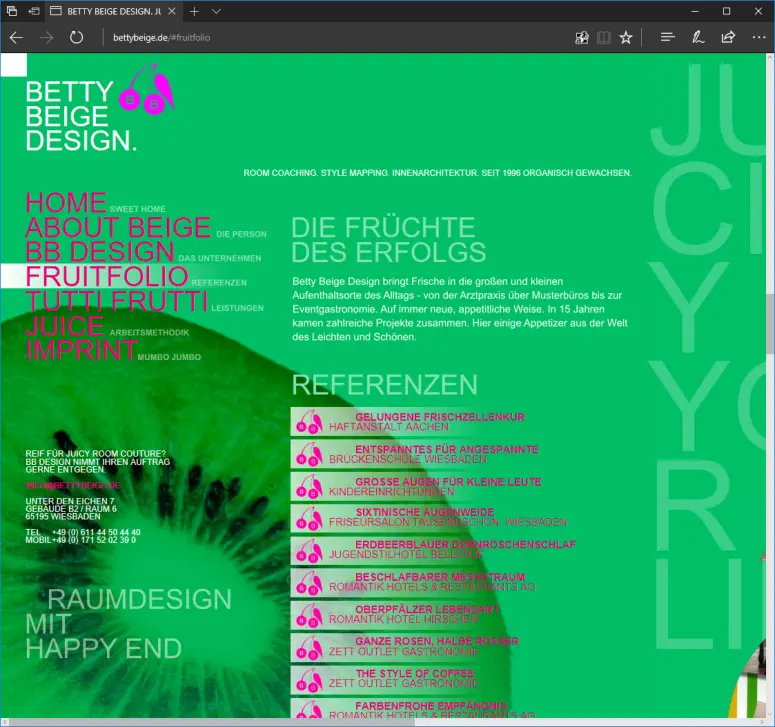Select ABOUT BEIGE navigation link

click(x=118, y=228)
